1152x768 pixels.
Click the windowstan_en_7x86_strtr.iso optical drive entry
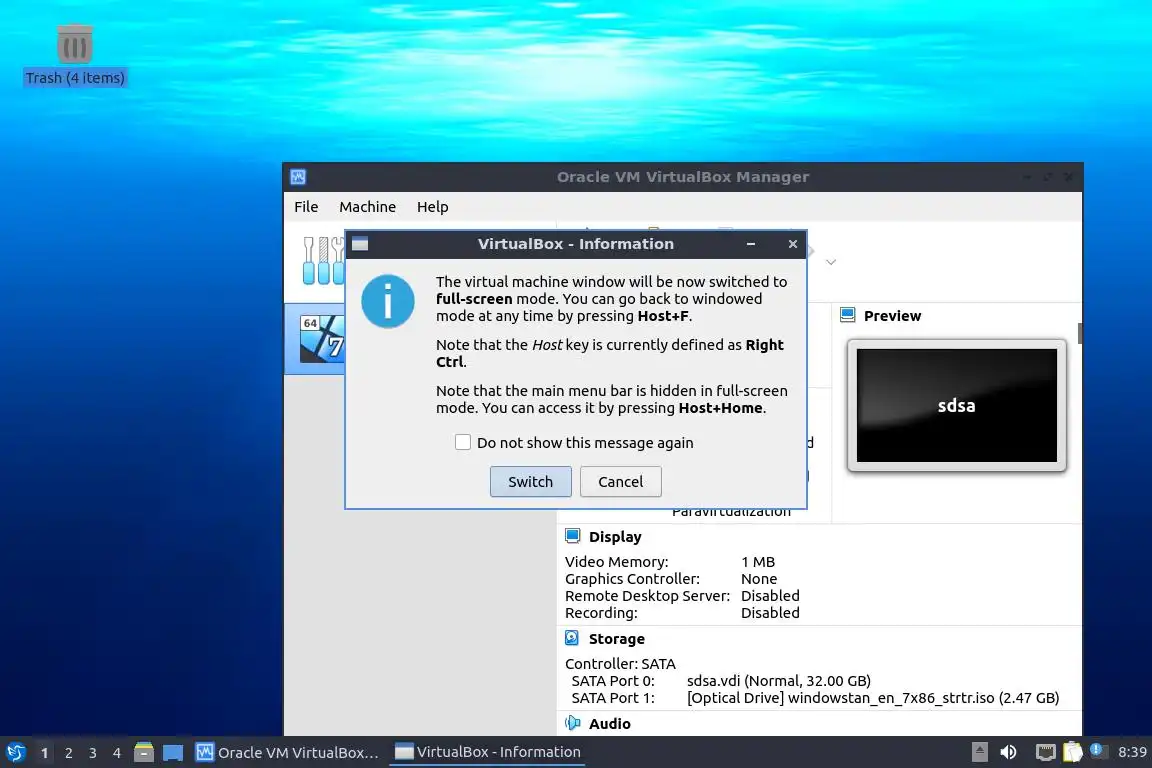coord(873,698)
